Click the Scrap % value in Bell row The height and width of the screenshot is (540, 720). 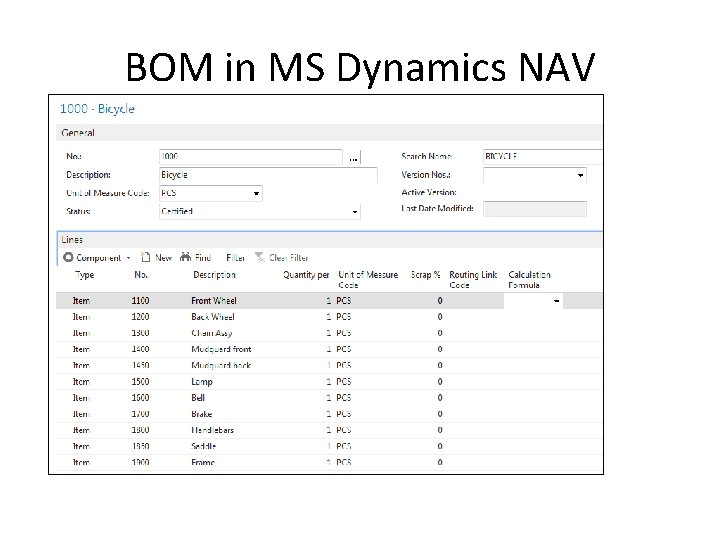tap(440, 398)
